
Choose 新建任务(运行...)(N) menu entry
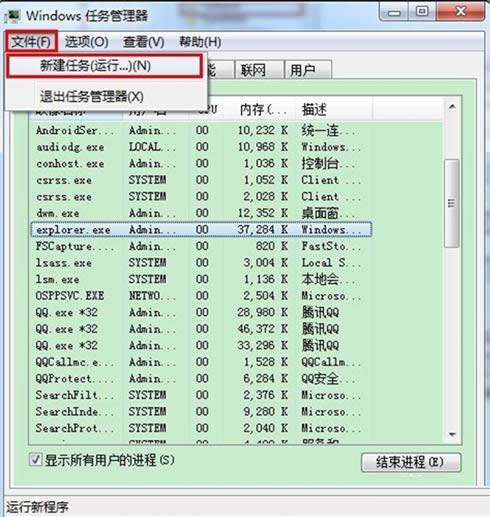tap(104, 66)
